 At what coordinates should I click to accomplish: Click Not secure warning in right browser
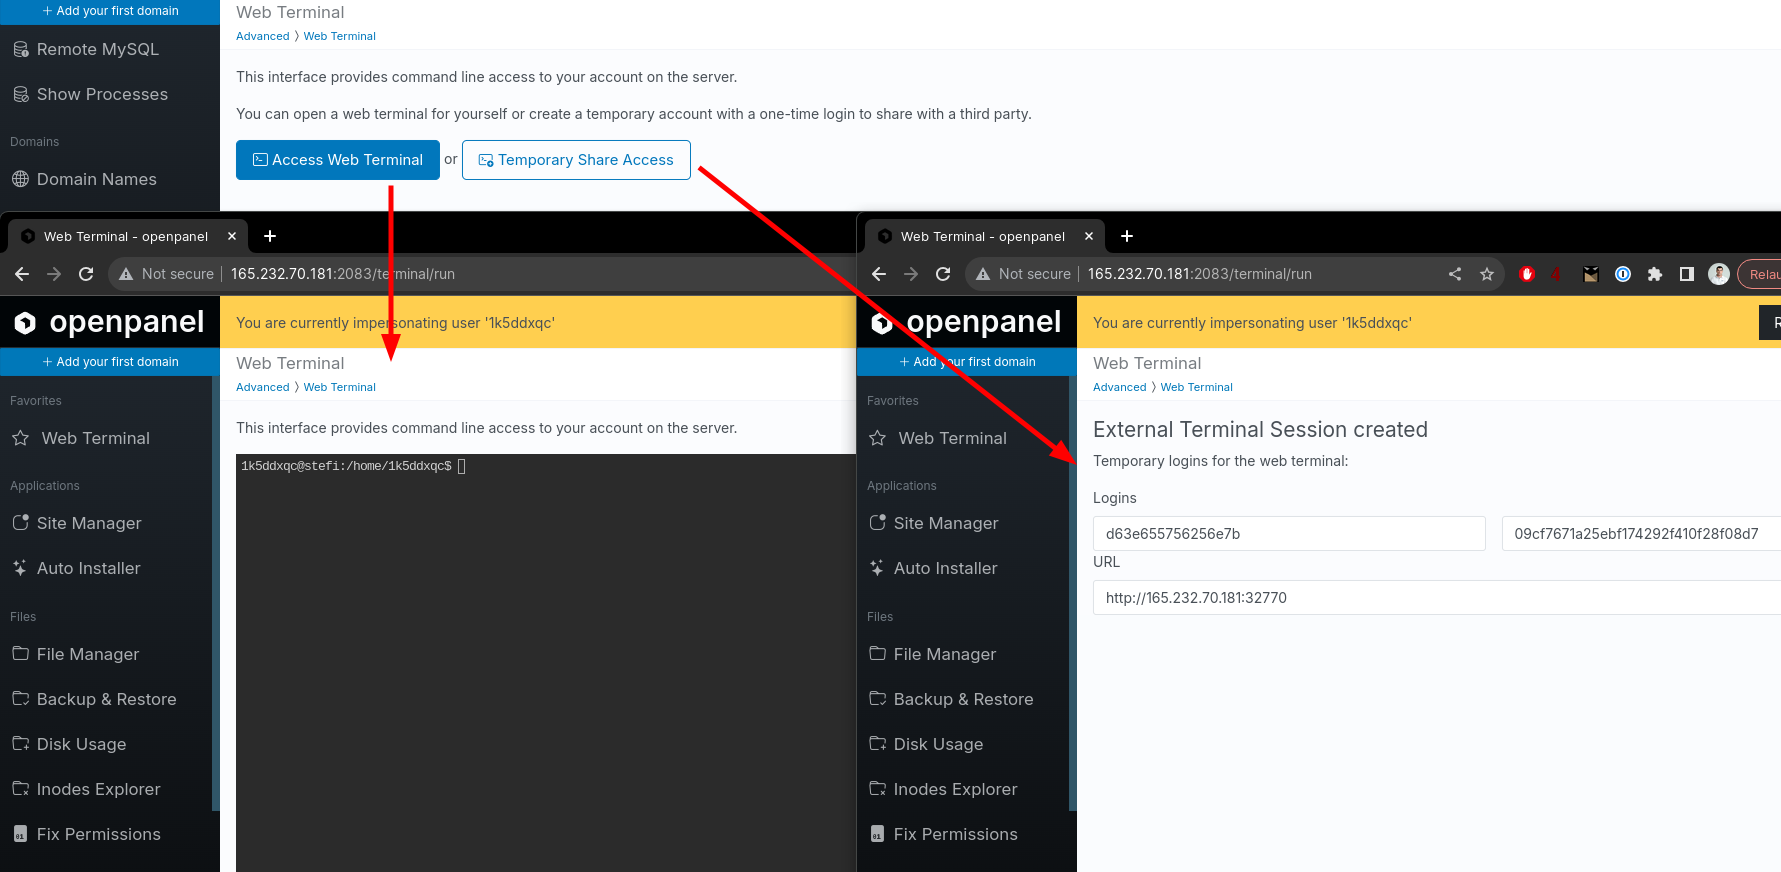tap(1023, 274)
